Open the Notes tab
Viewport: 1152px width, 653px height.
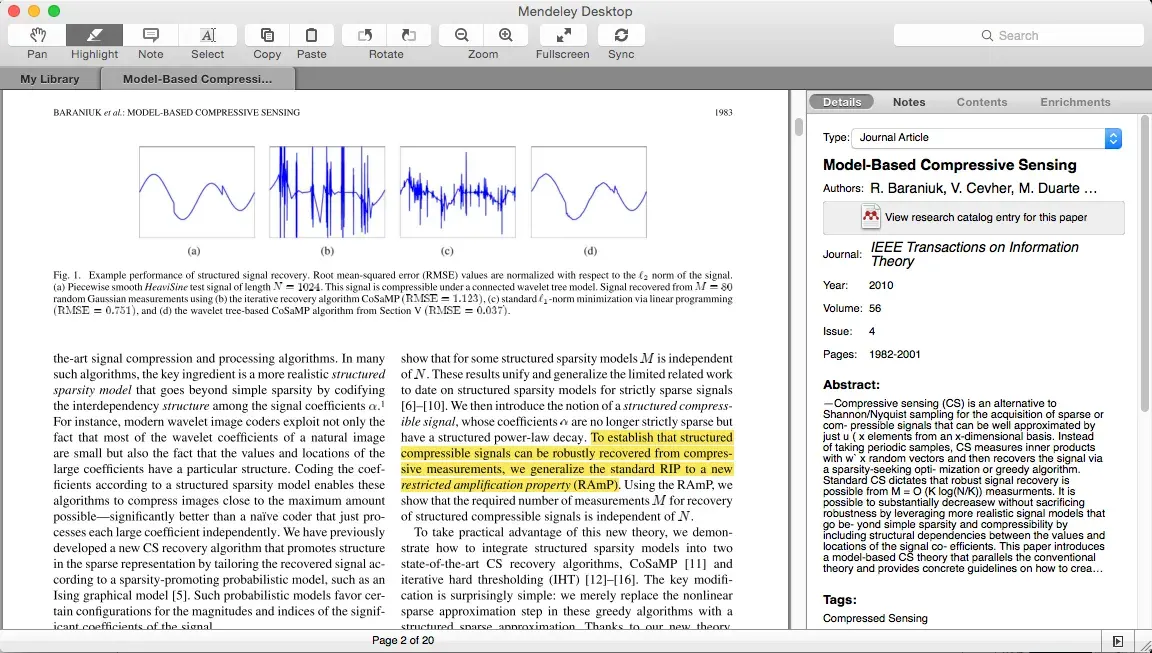[x=909, y=102]
